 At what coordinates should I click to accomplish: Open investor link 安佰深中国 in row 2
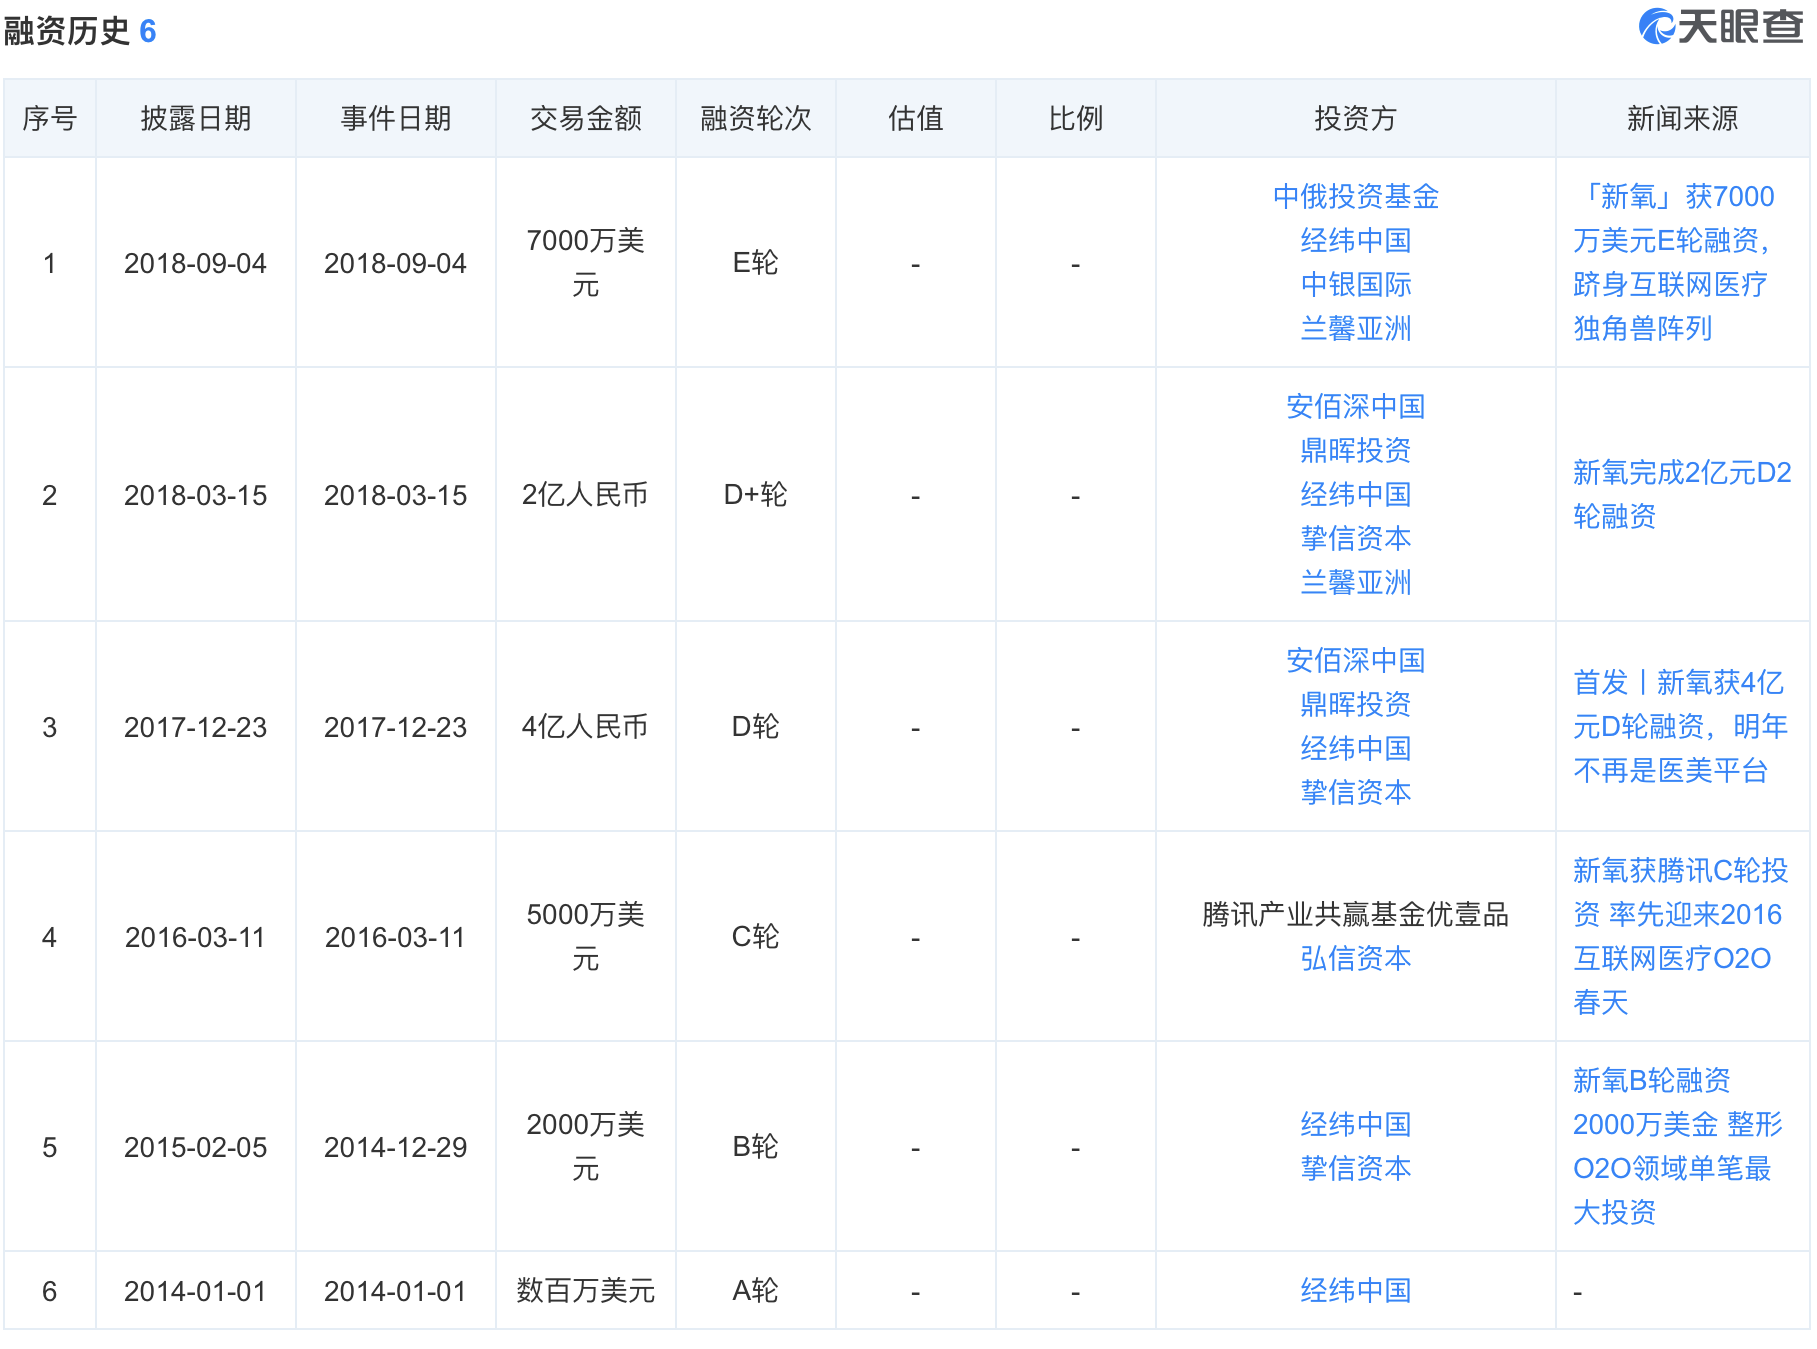[1355, 406]
